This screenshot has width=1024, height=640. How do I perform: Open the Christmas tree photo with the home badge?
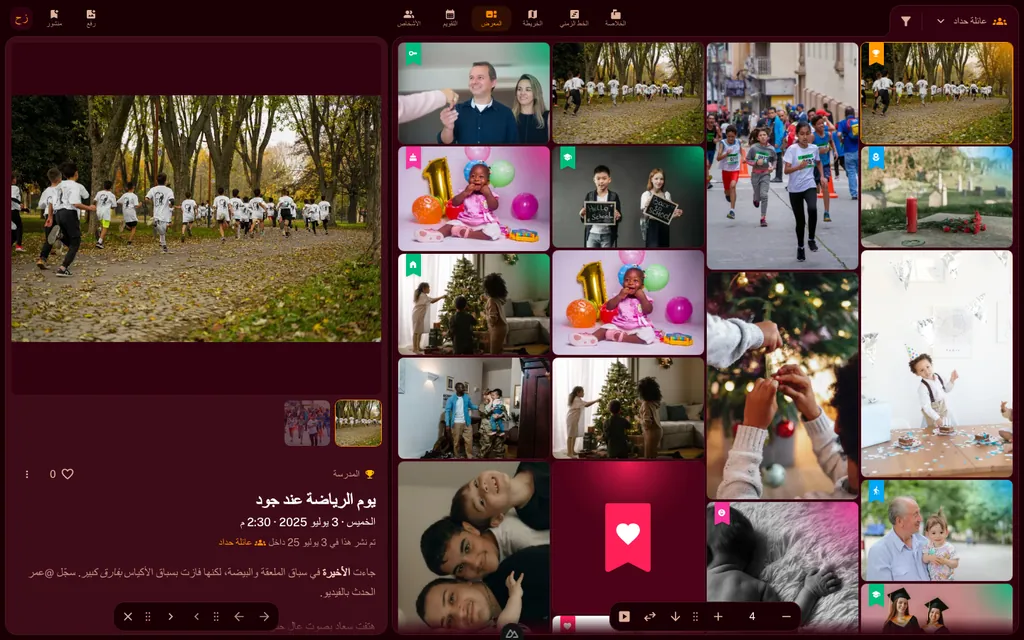pyautogui.click(x=474, y=304)
